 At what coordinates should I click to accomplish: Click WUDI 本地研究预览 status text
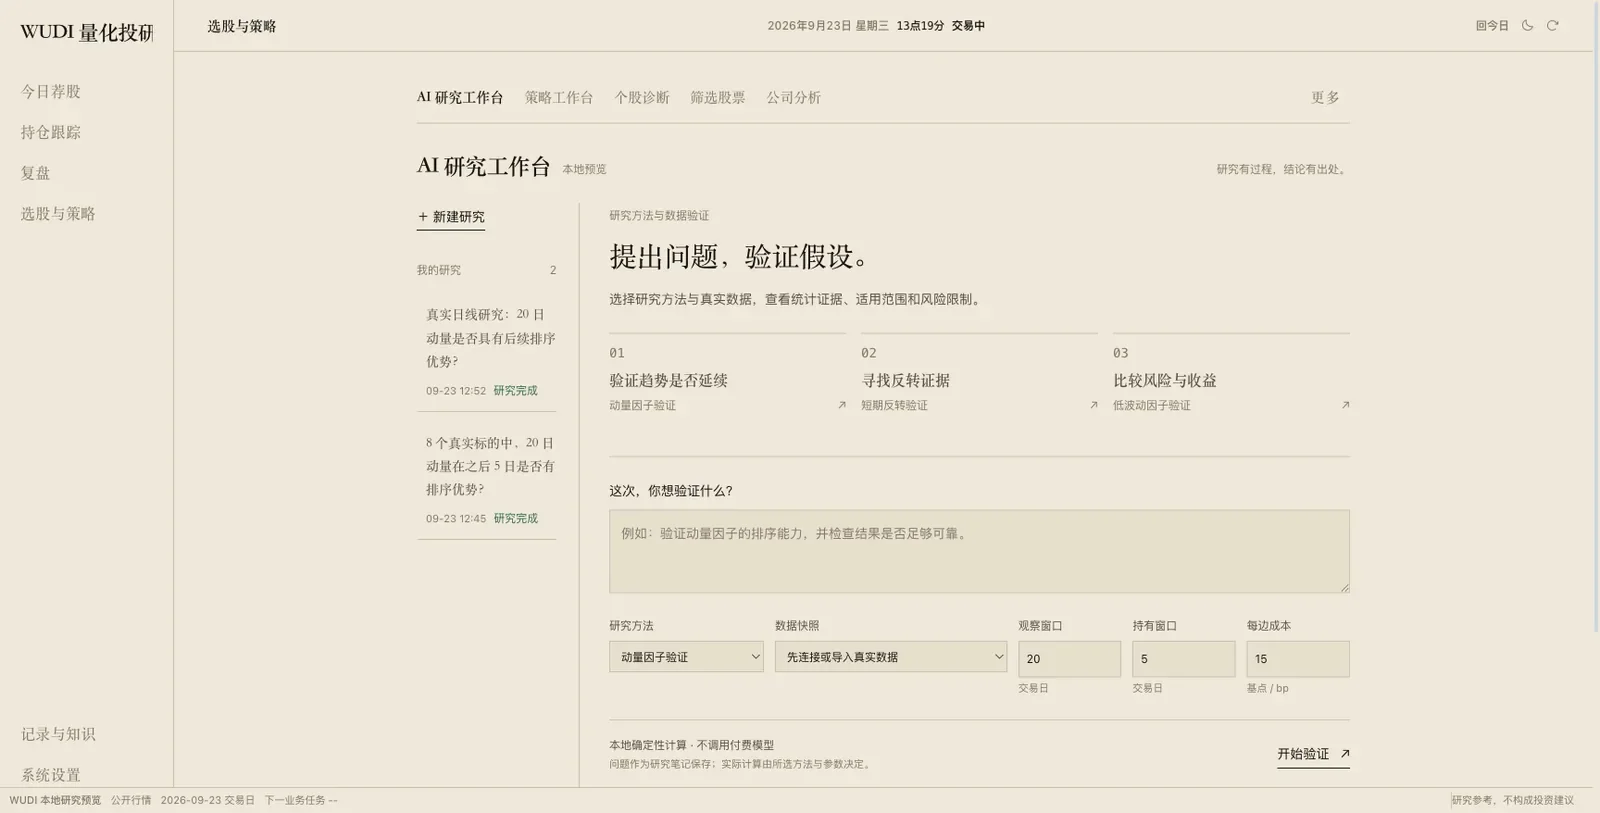[55, 800]
